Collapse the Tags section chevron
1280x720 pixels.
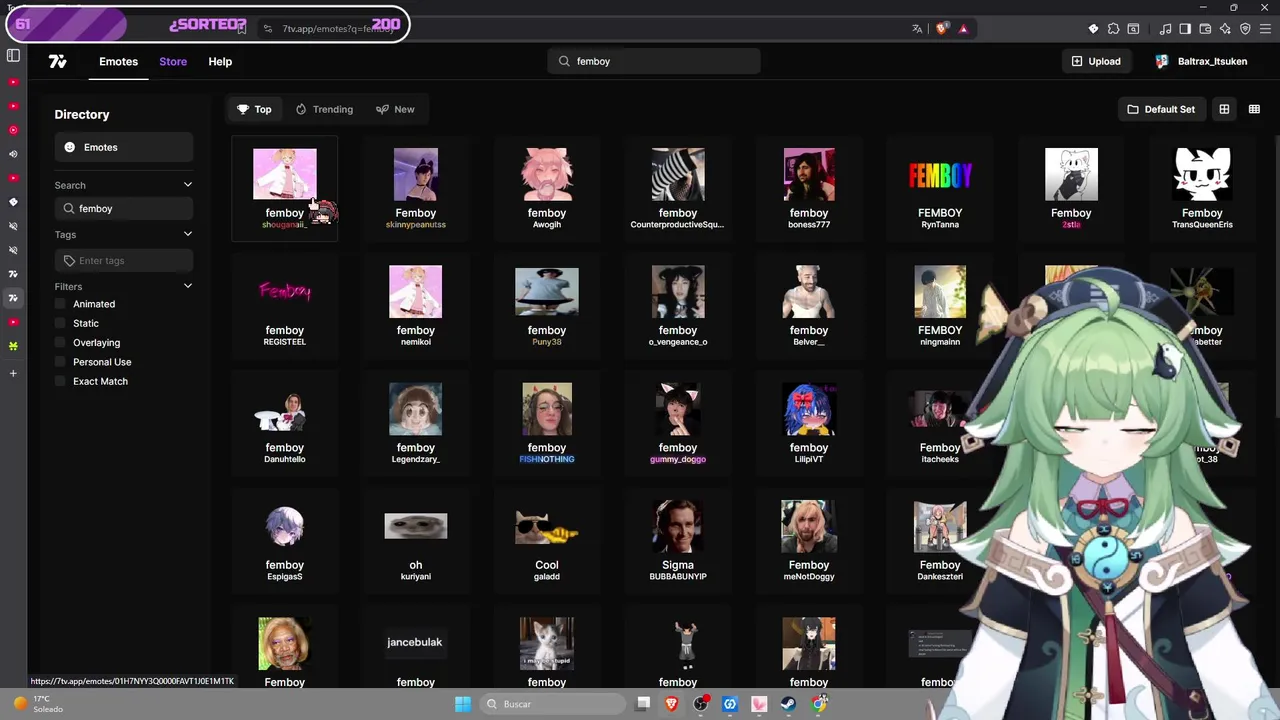187,234
